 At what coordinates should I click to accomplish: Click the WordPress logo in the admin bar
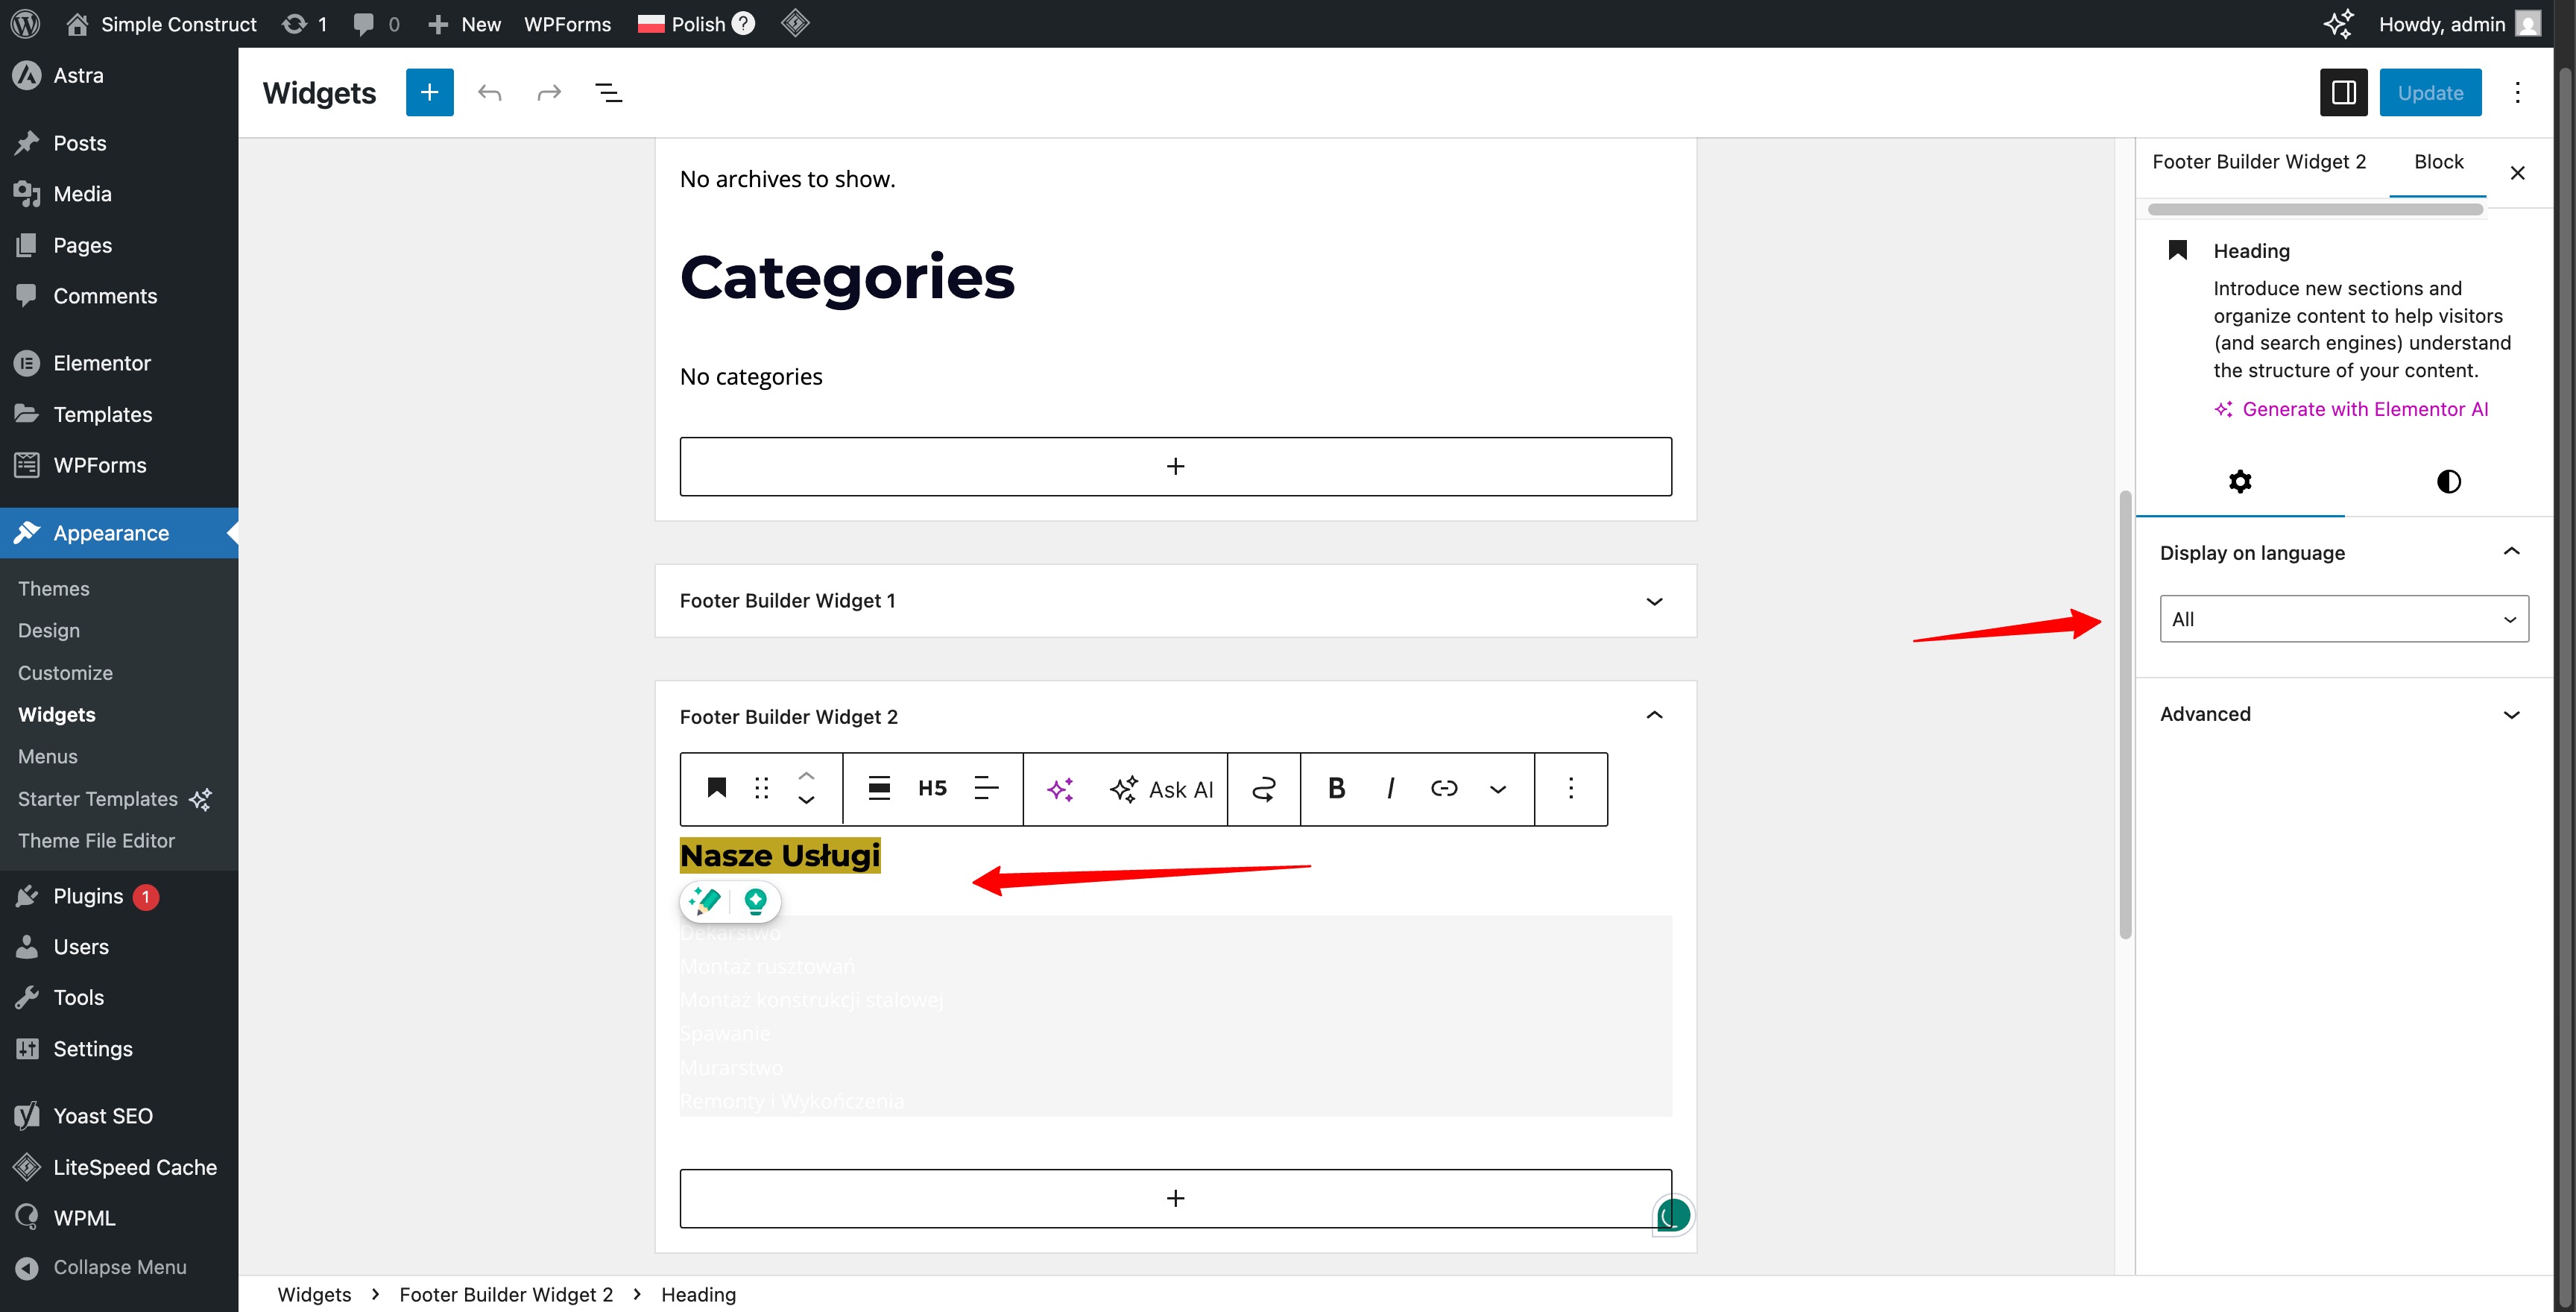[x=25, y=24]
